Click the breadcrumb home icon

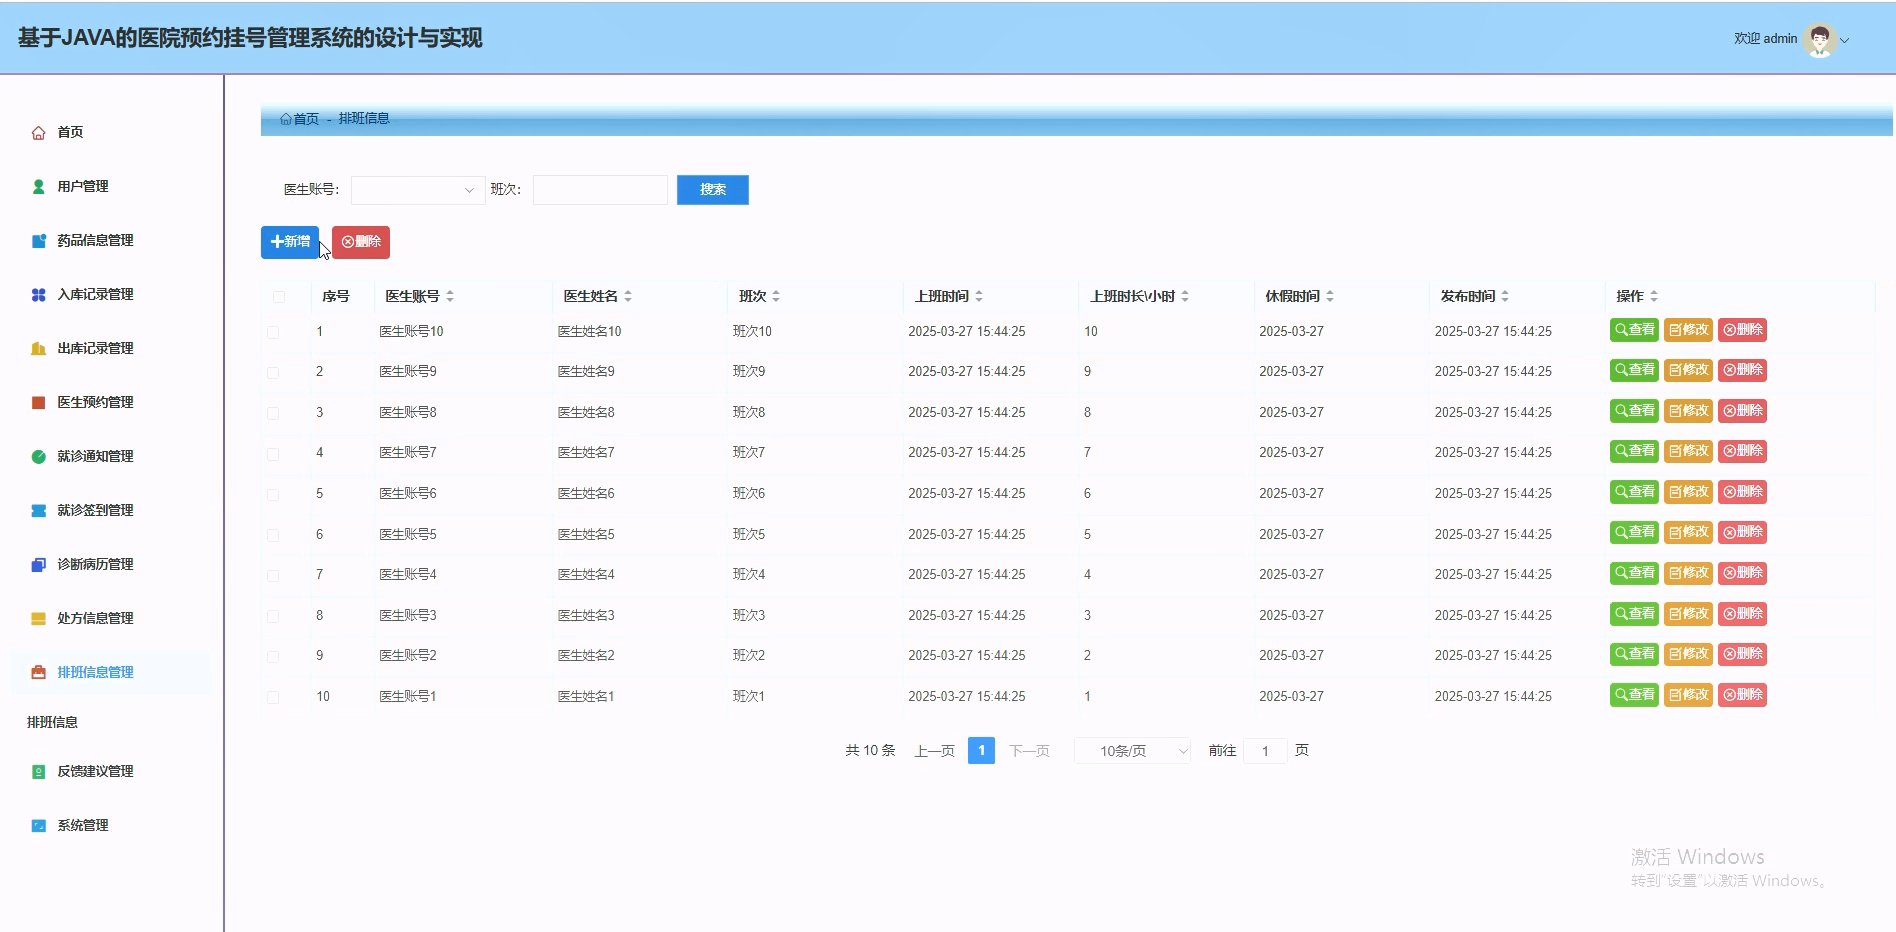pyautogui.click(x=286, y=119)
